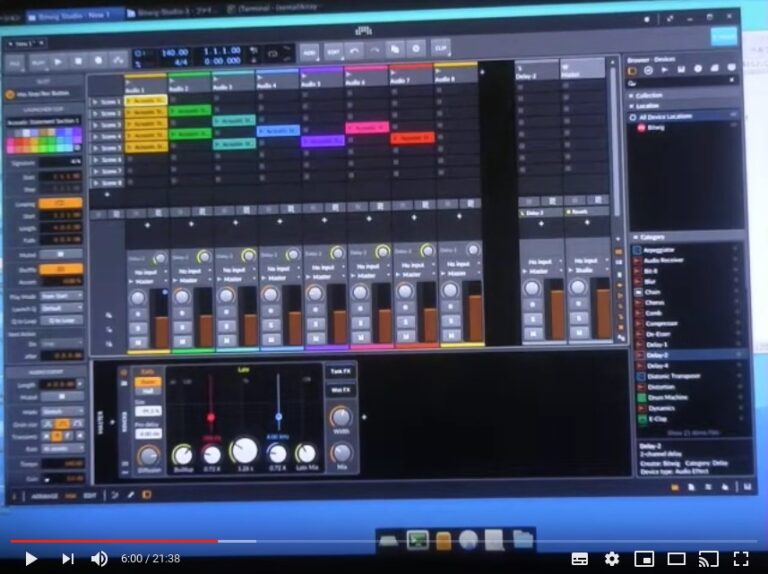Open the CLIP menu in the top toolbar
Viewport: 768px width, 574px height.
tap(440, 48)
